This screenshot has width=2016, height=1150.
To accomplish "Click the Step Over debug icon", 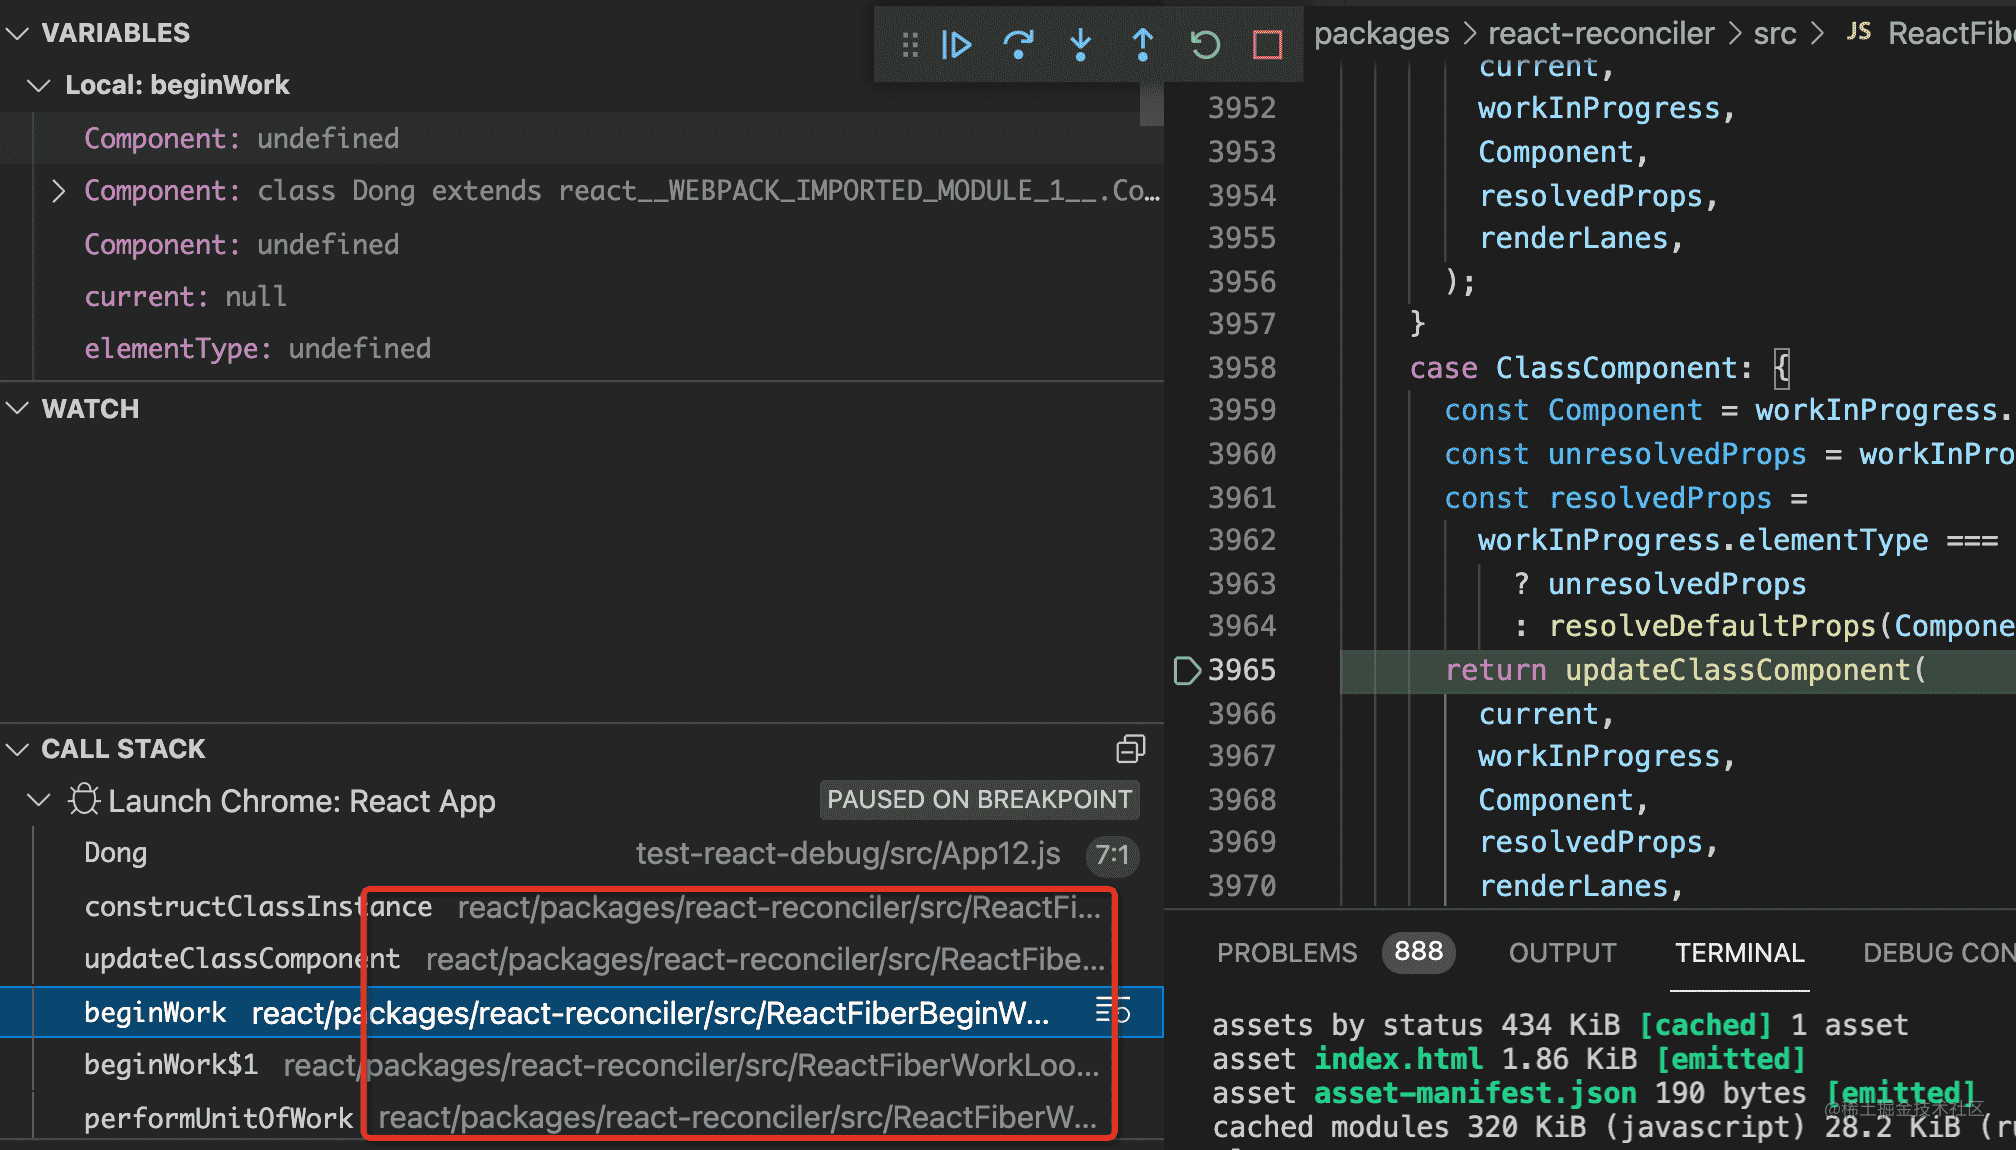I will point(1018,45).
